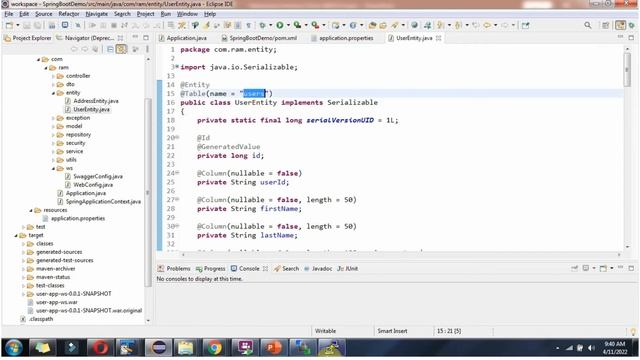Open the Project menu

click(x=145, y=14)
